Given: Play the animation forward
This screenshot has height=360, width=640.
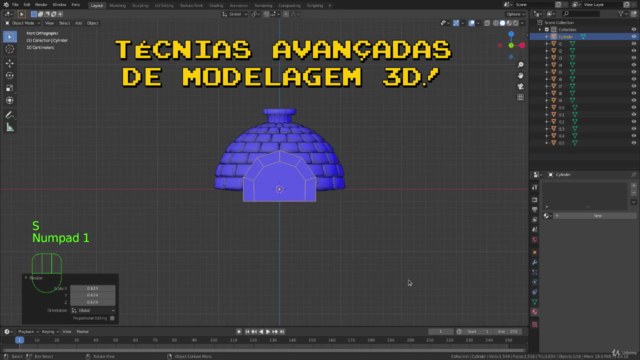Looking at the screenshot, I should pos(268,332).
